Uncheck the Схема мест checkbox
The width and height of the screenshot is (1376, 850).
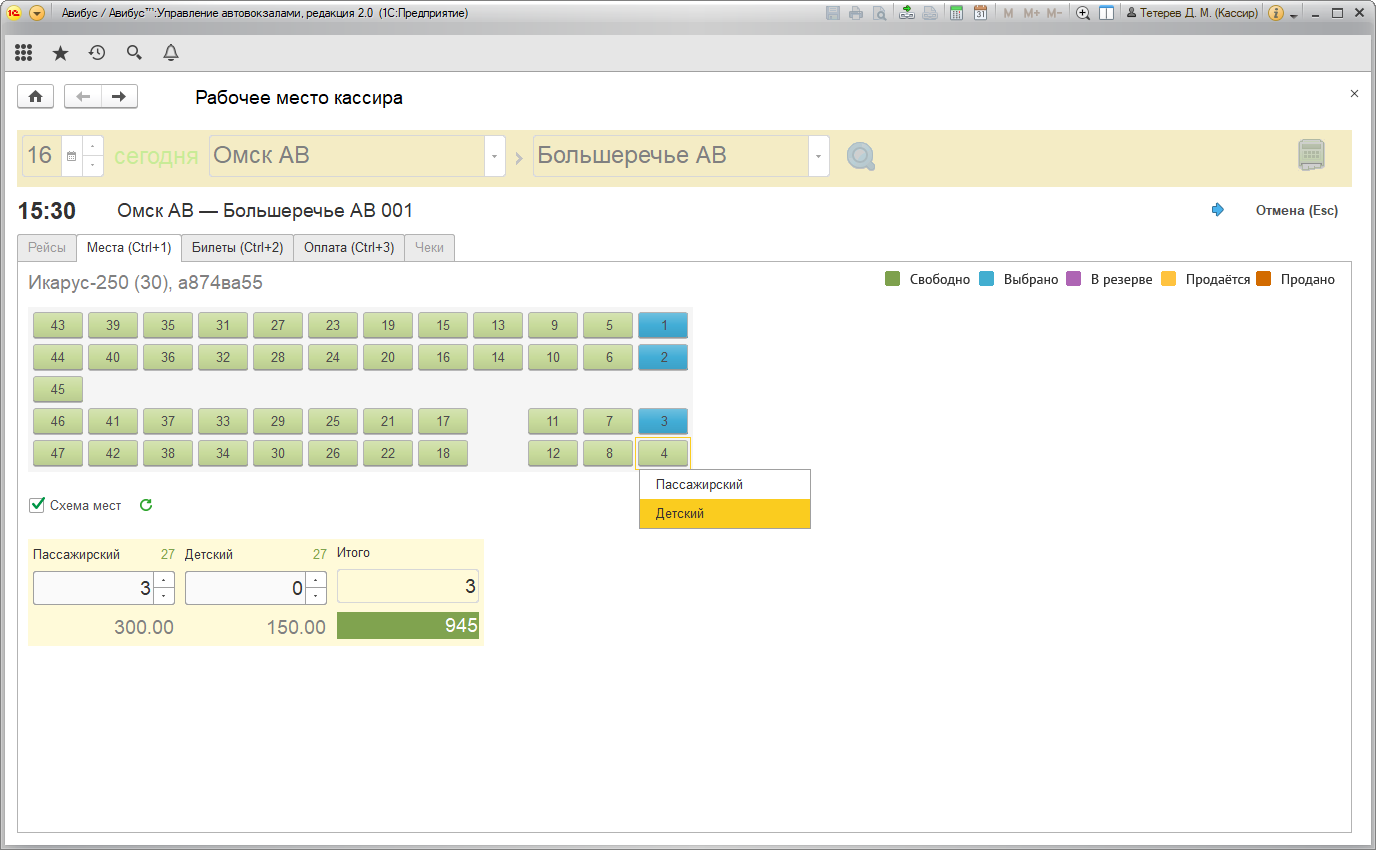38,505
